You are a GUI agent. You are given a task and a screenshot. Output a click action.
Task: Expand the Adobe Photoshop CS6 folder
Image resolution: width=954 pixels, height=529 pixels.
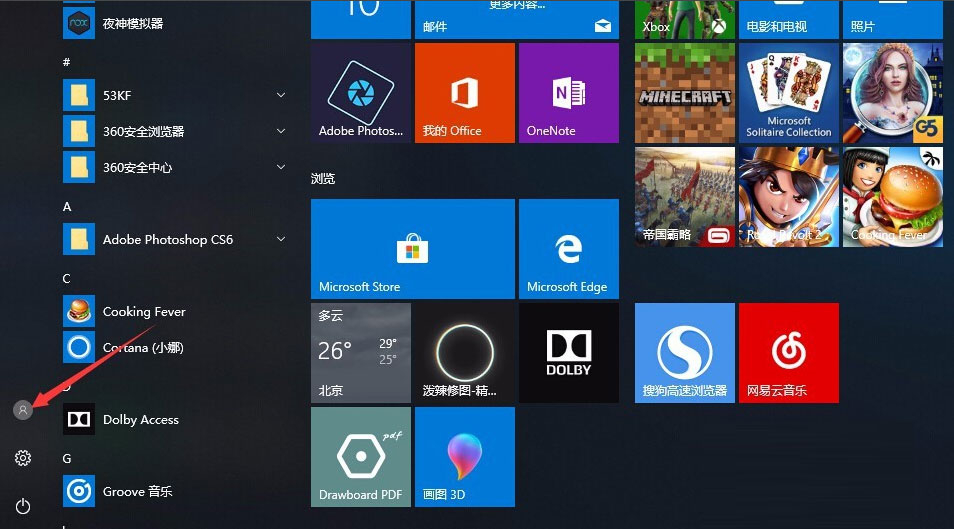[x=280, y=239]
